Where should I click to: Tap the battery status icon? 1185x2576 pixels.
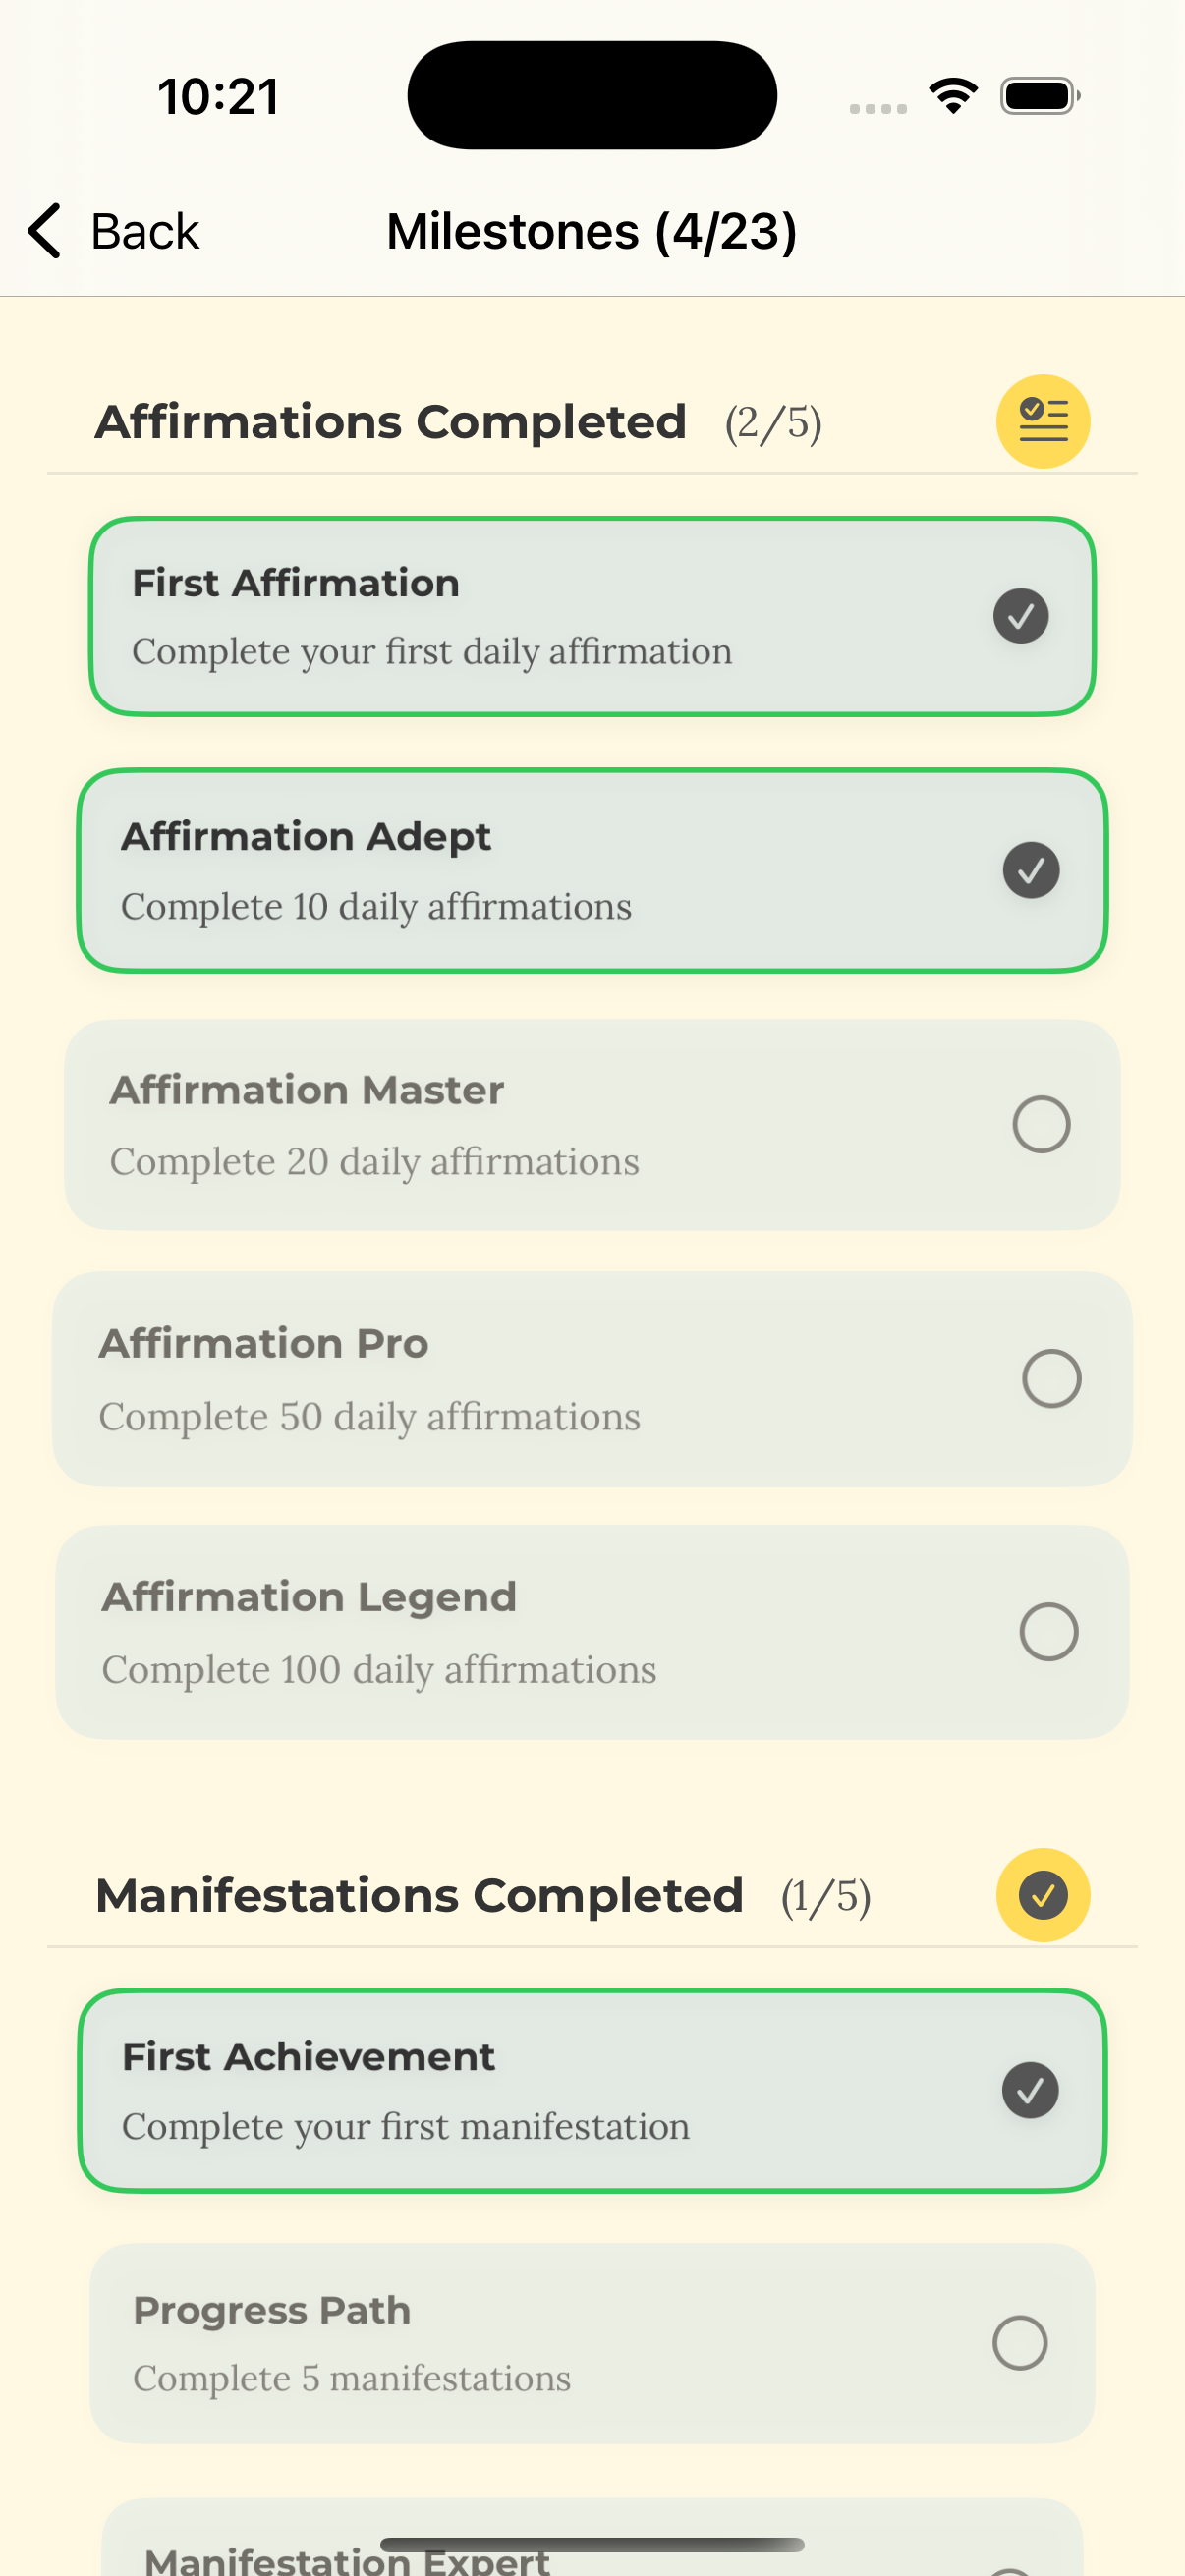pos(1039,96)
